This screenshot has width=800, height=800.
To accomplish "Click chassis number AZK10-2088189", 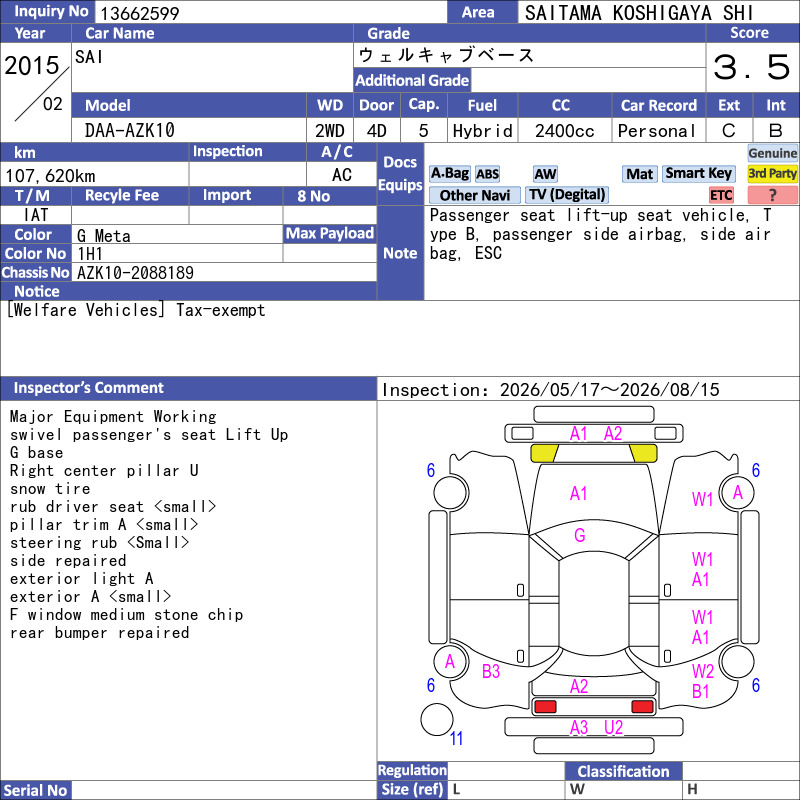I will 135,272.
